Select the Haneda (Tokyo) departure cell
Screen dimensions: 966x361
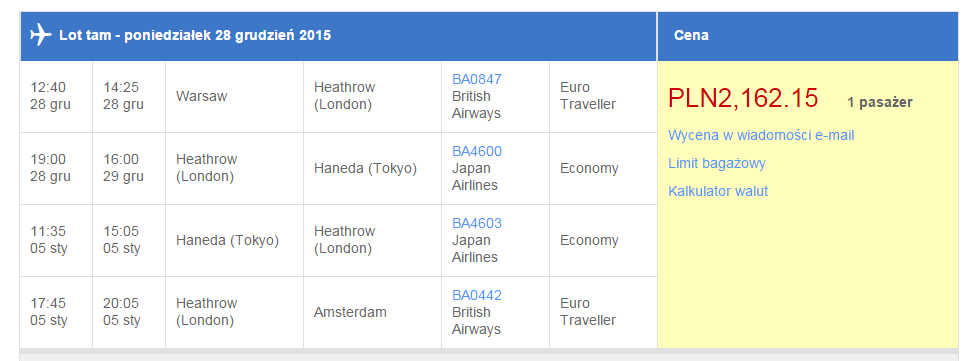click(235, 241)
